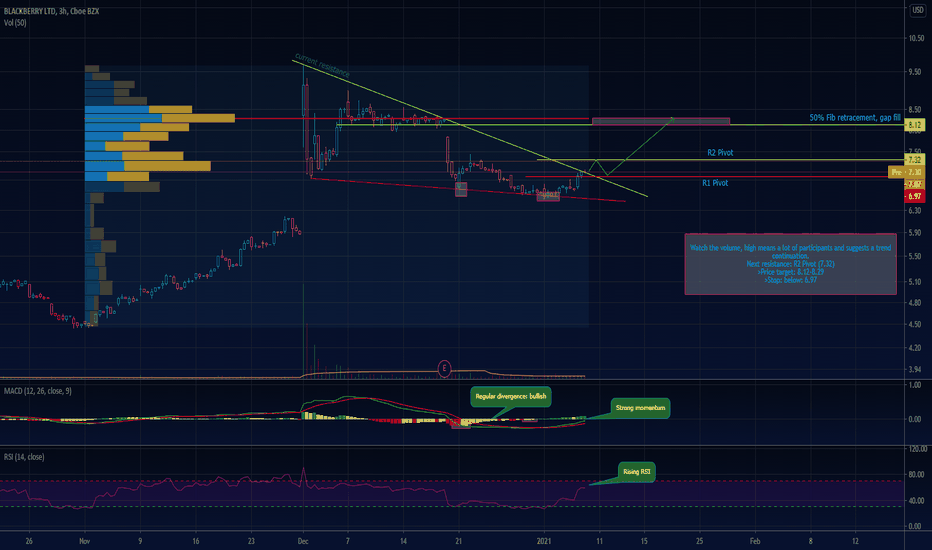Click the 'R2 Pivot' label
Screen dimensions: 932x550
tap(720, 153)
